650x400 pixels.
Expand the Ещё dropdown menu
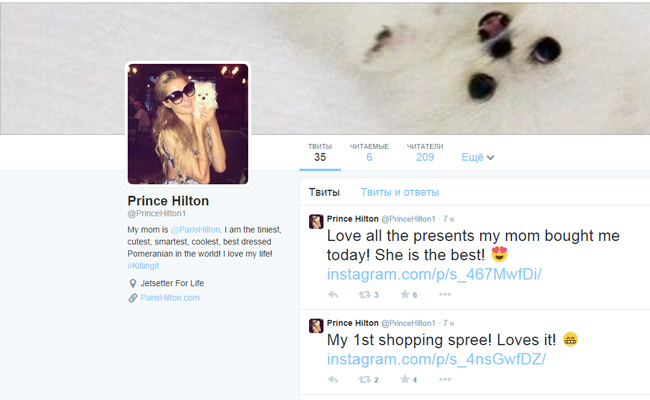tap(478, 158)
